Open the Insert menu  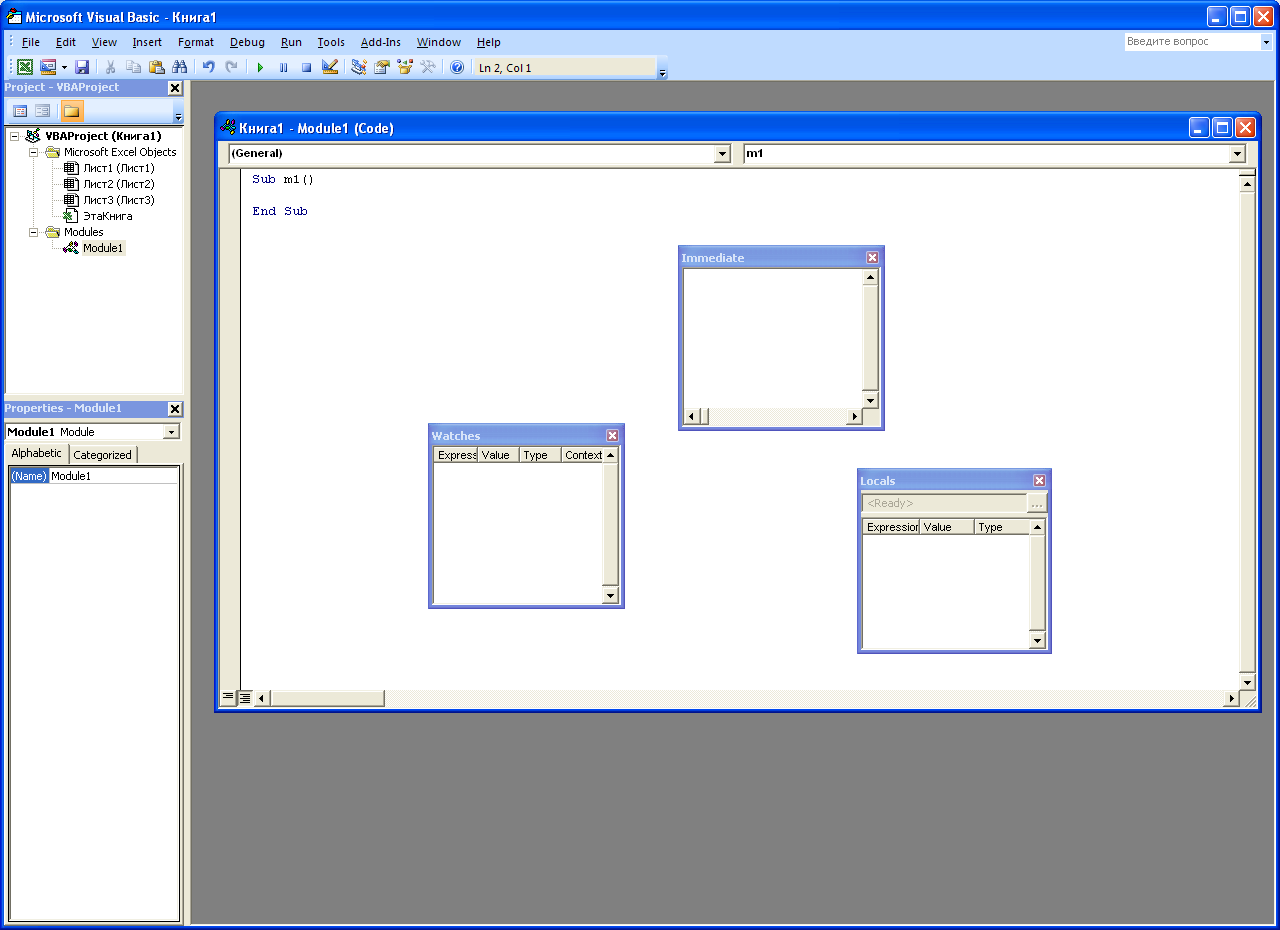point(147,42)
